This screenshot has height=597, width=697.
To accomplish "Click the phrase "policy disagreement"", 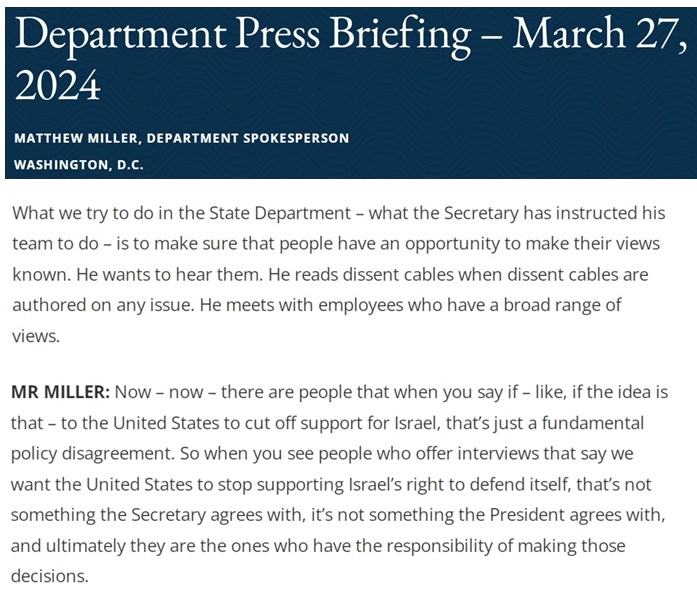I will [x=91, y=454].
